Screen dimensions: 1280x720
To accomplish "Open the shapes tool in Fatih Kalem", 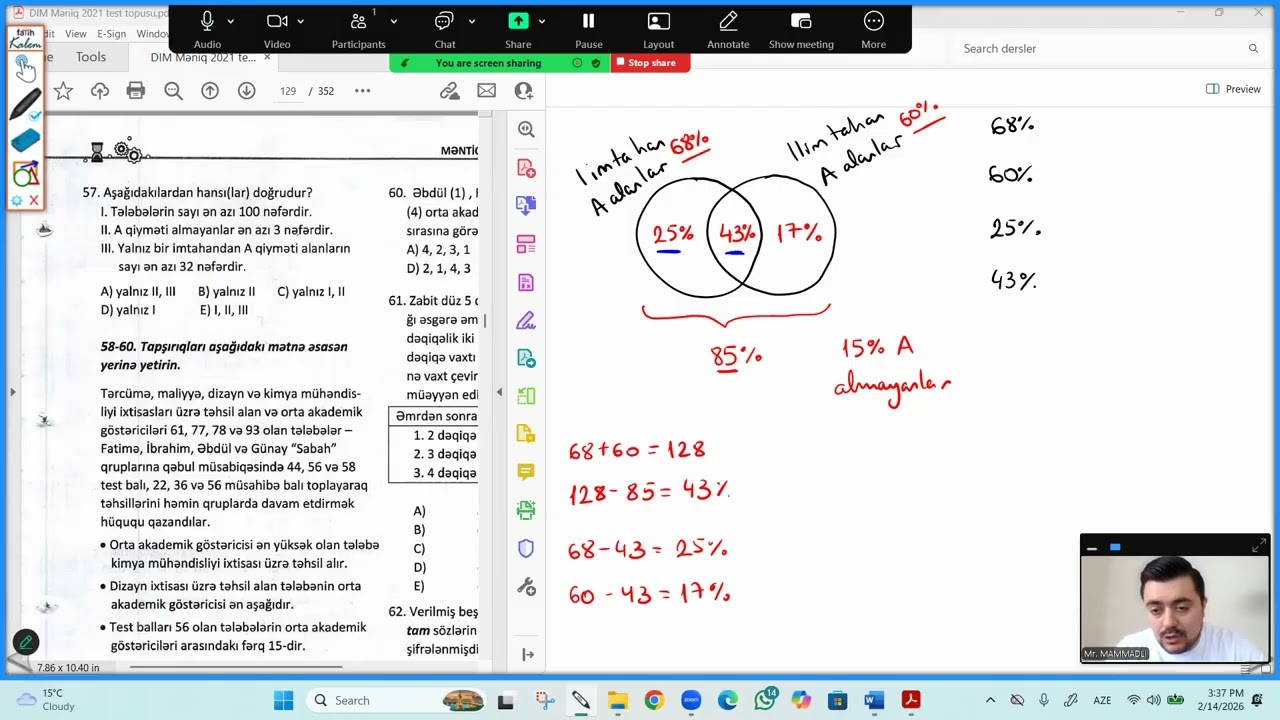I will point(25,173).
